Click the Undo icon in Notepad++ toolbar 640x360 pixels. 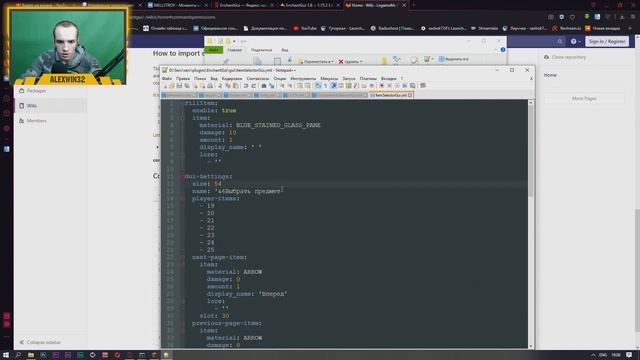[x=245, y=86]
